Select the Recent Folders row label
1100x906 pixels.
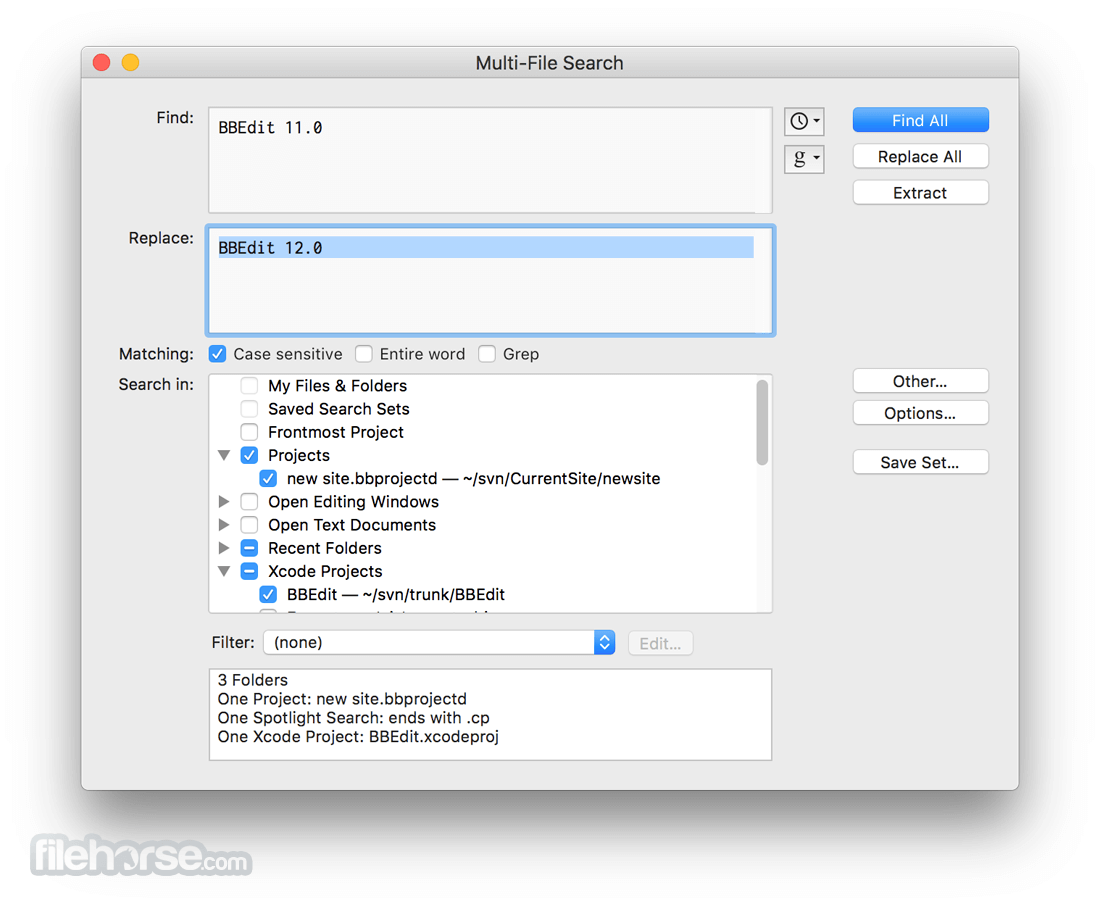tap(325, 548)
